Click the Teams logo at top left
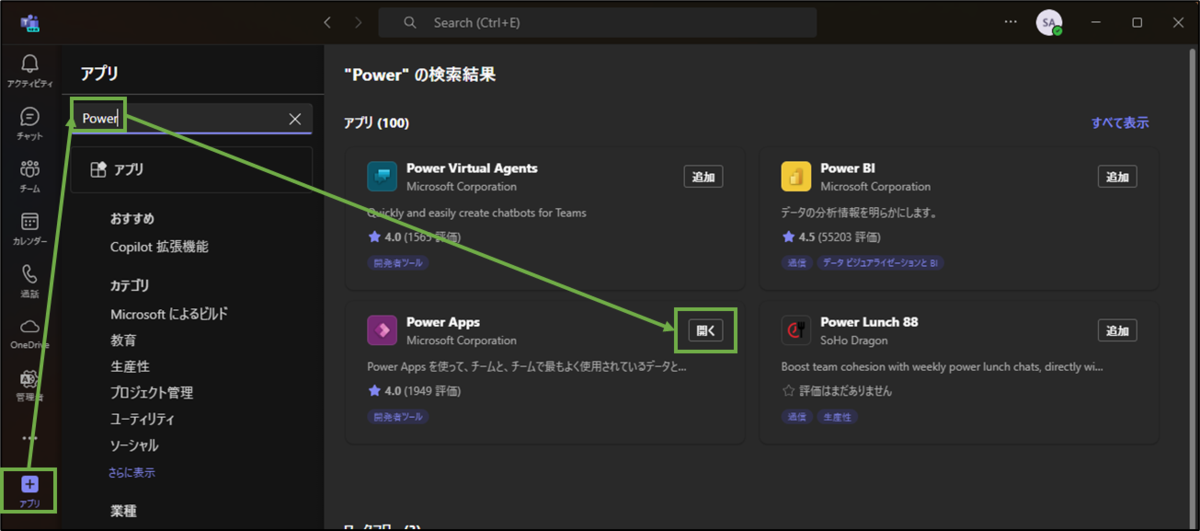The image size is (1200, 531). 29,22
